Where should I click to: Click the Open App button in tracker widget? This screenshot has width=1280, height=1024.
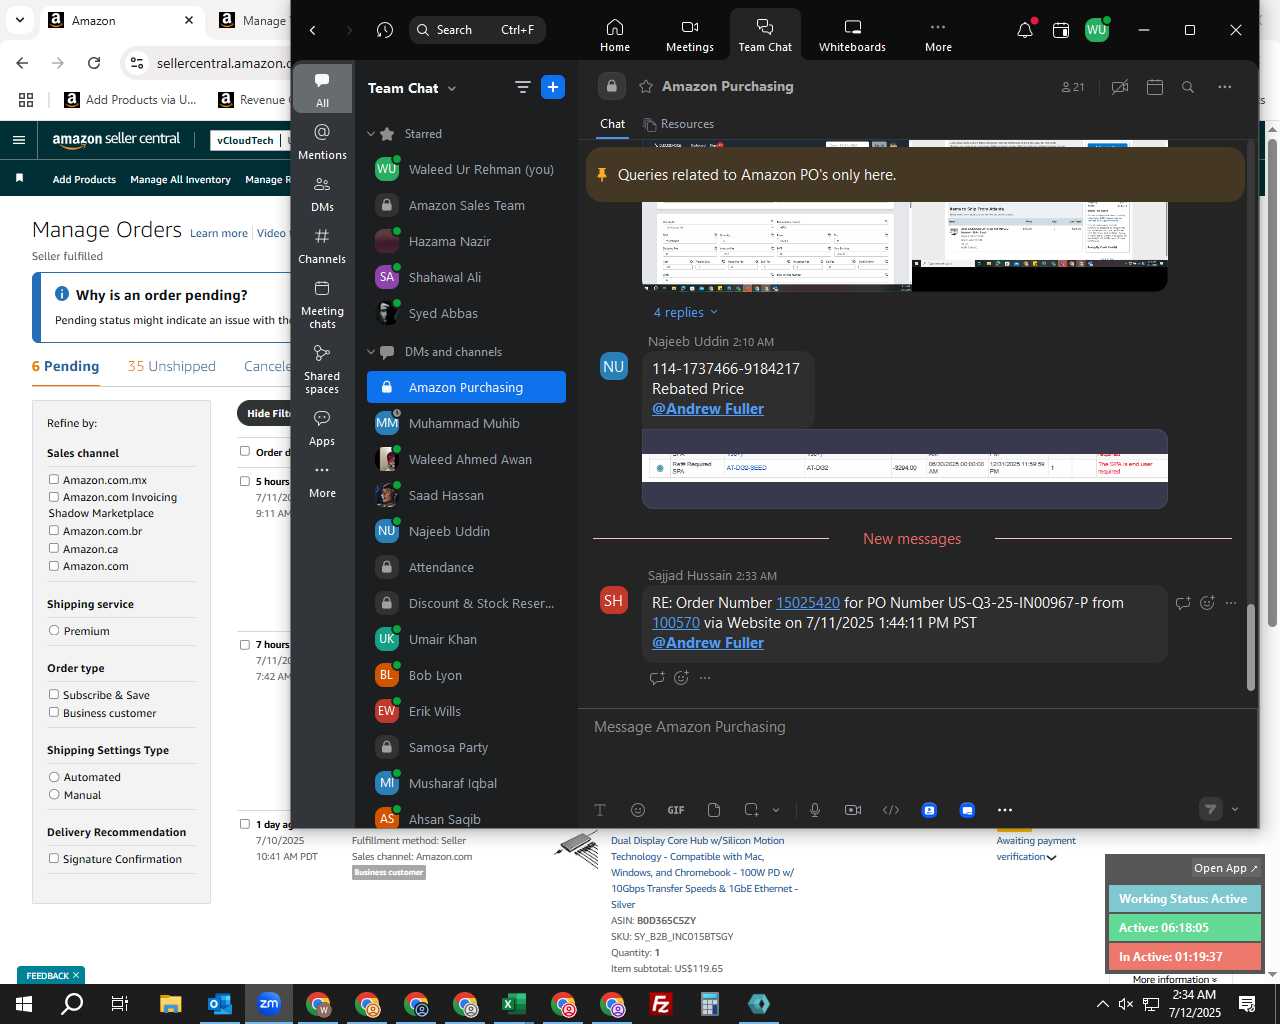point(1225,868)
